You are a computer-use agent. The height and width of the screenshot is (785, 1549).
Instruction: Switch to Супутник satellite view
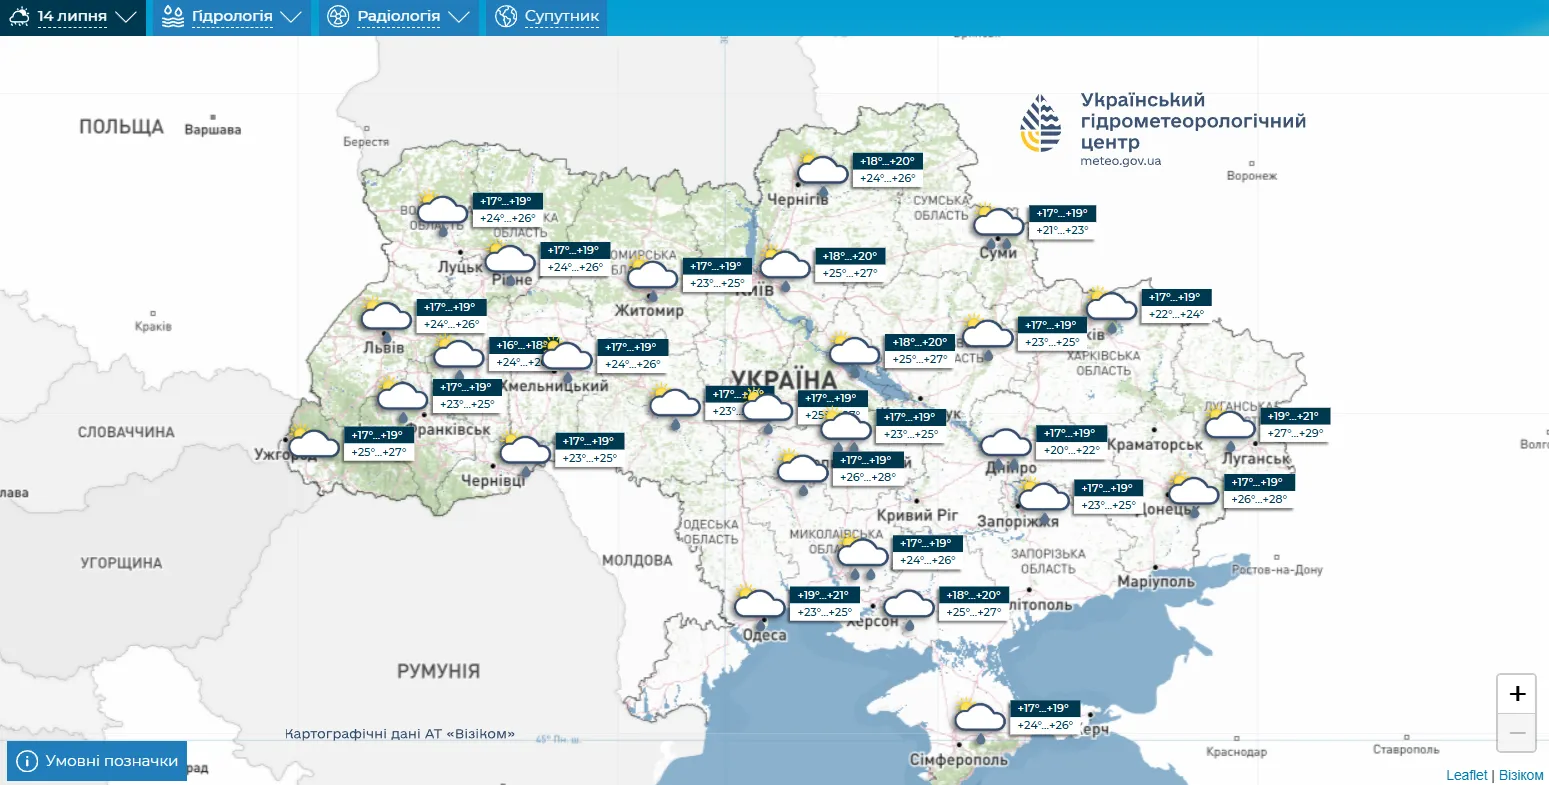(x=547, y=17)
